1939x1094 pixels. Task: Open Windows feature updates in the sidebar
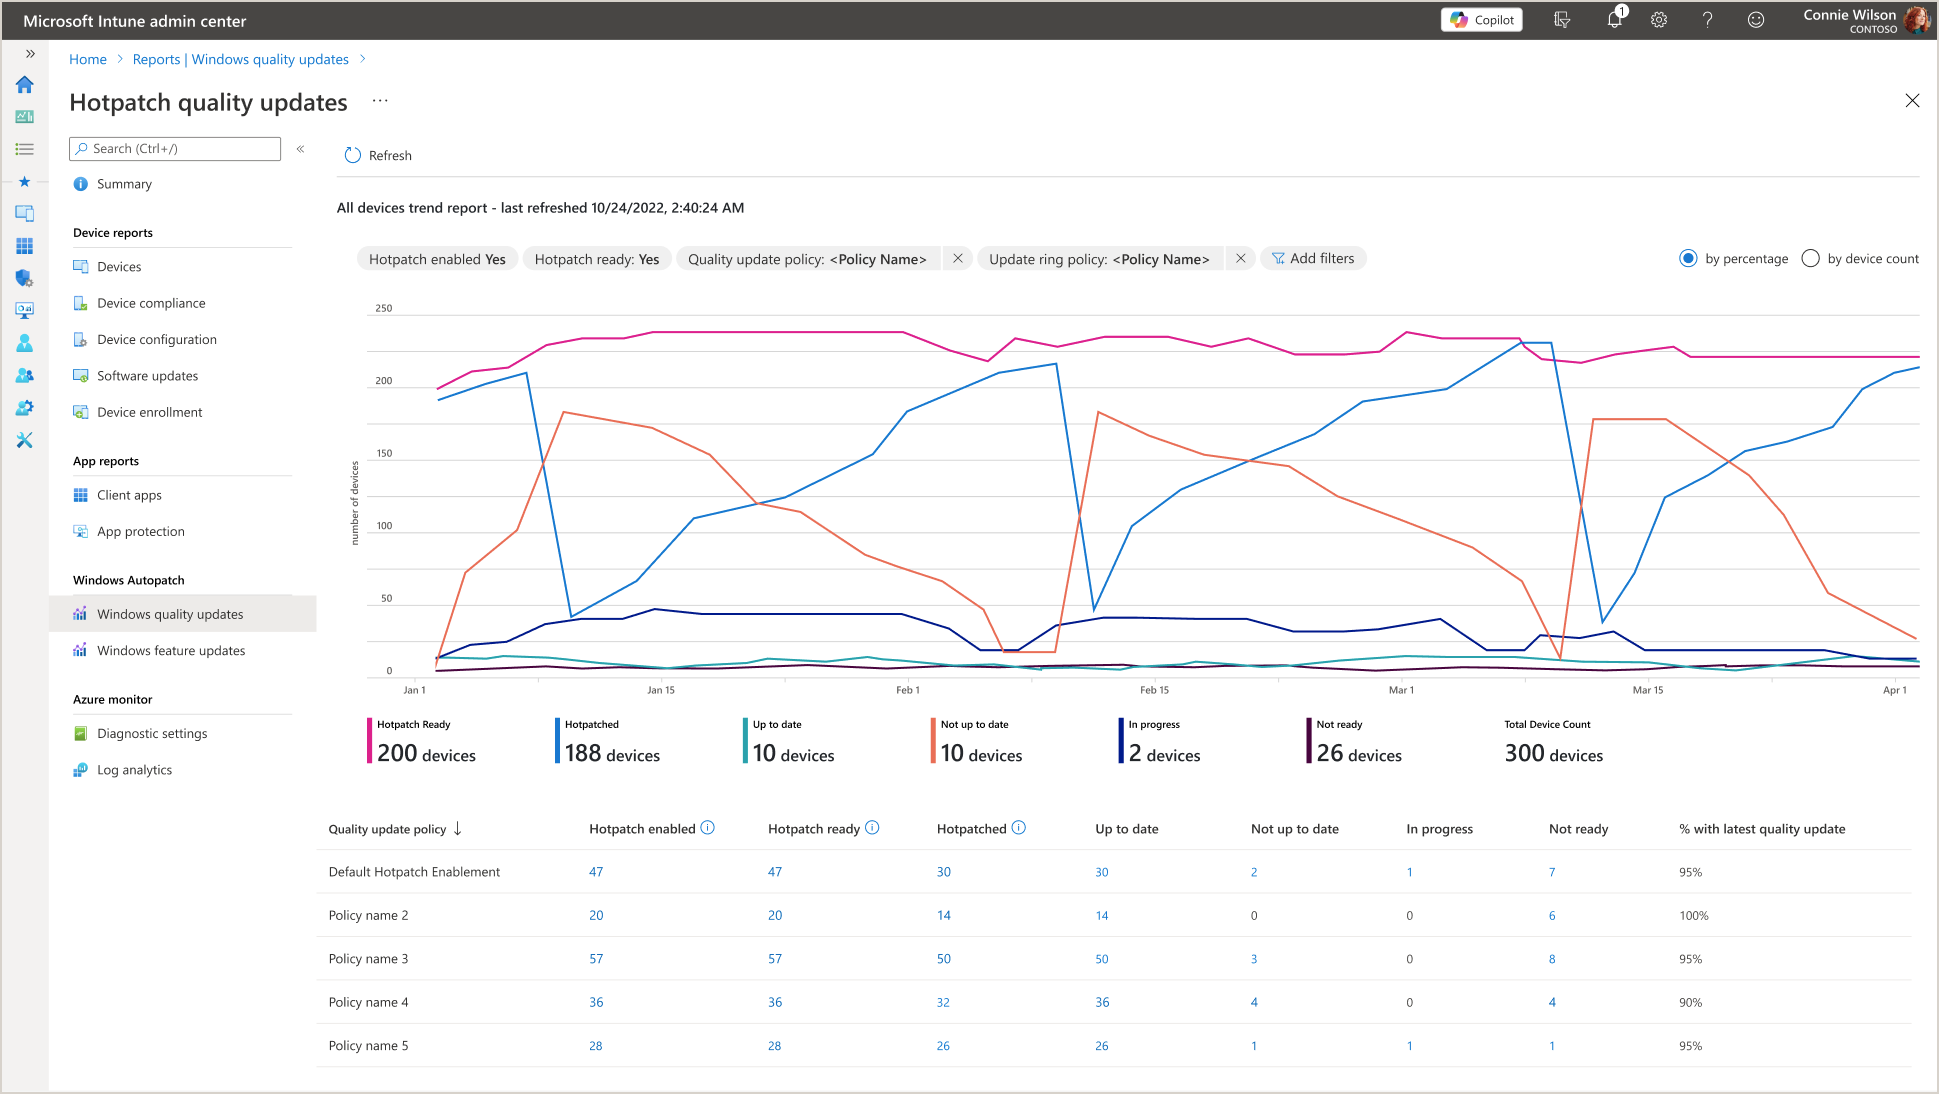(x=170, y=650)
